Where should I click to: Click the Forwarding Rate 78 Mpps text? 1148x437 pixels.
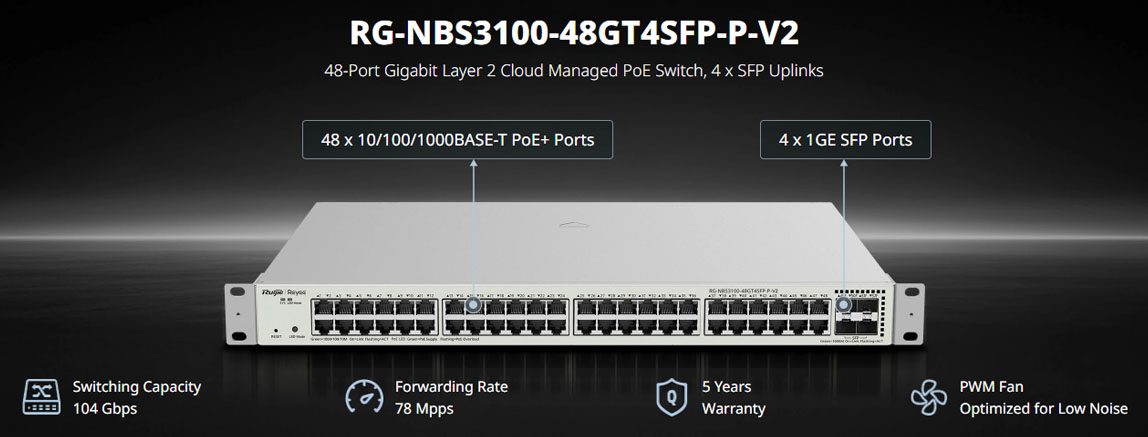click(x=451, y=397)
